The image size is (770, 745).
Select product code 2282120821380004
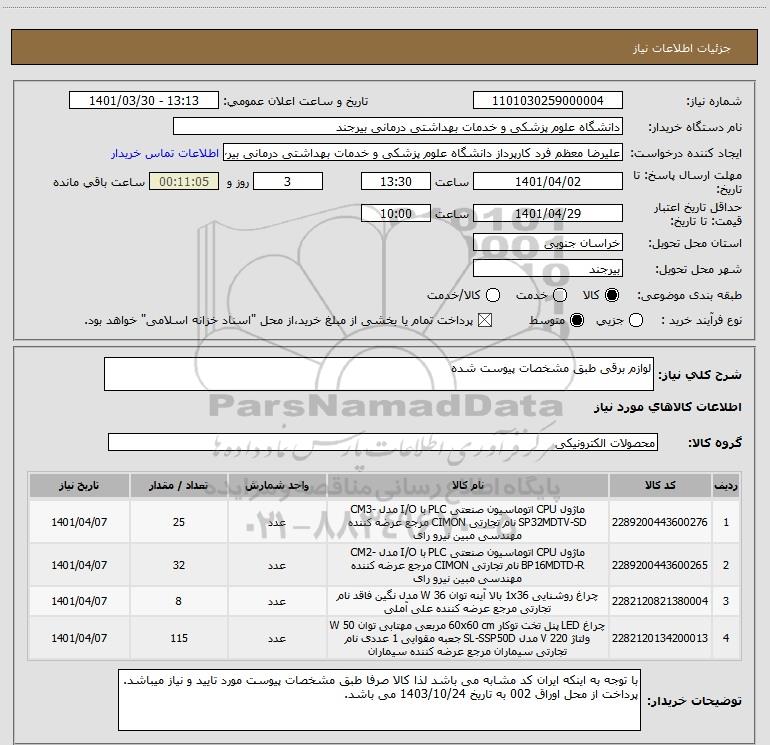click(660, 601)
